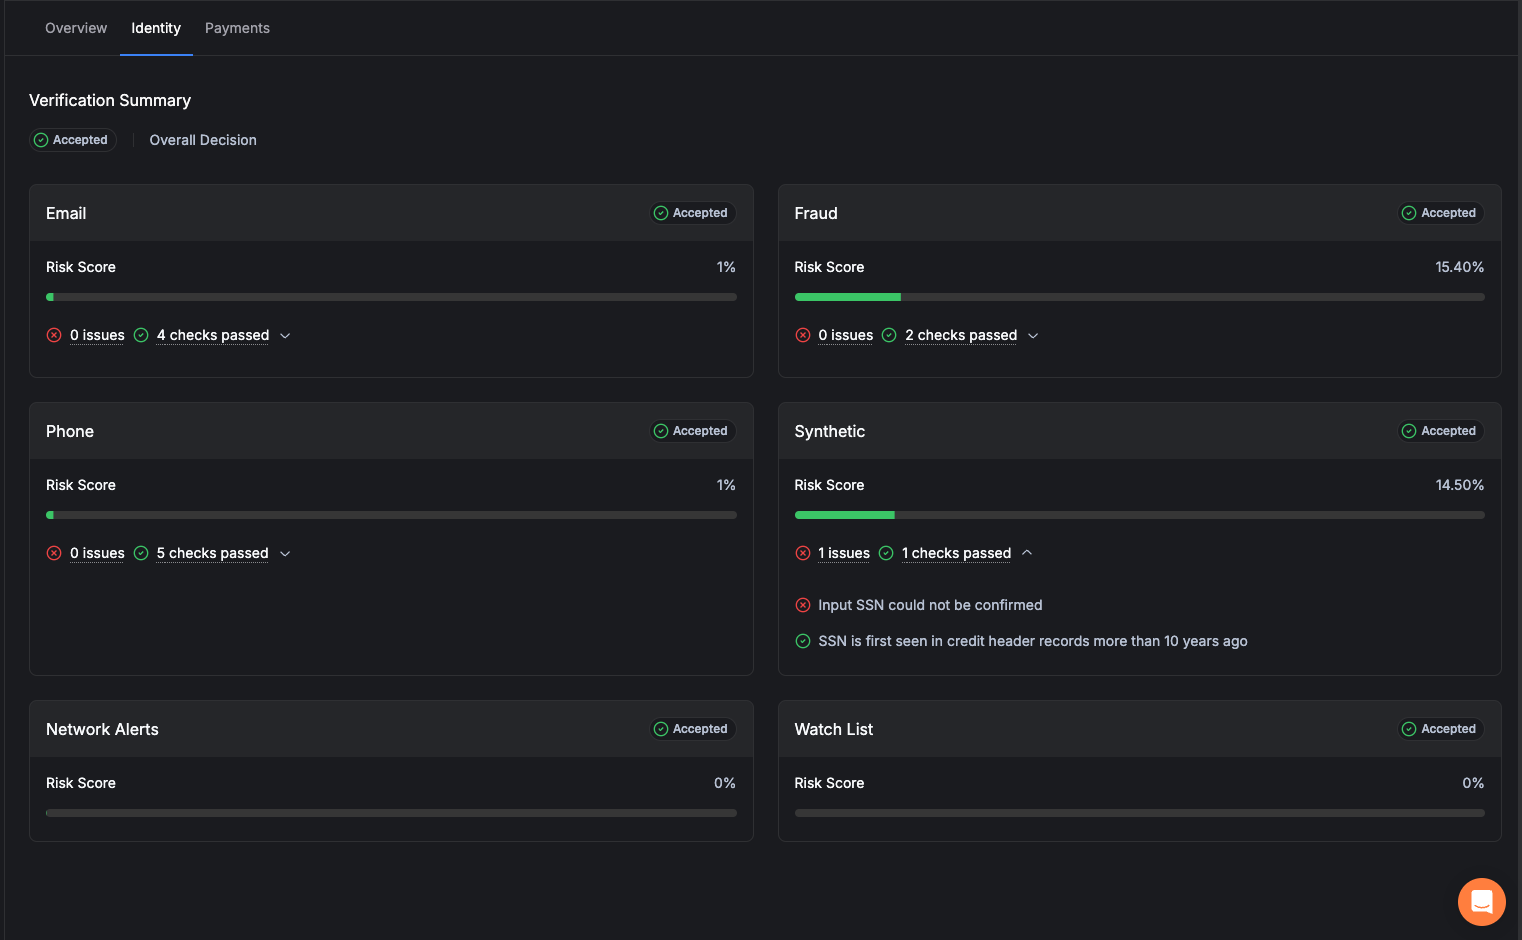Click the check icon beside Accepted under Verification Summary
This screenshot has width=1522, height=940.
[x=41, y=140]
